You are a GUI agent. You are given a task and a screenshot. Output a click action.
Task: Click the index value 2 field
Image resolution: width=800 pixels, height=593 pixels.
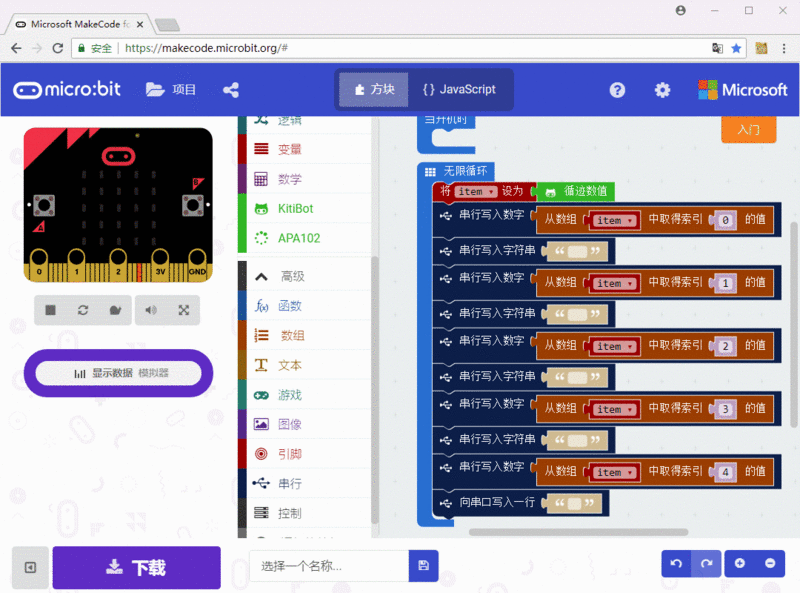point(725,347)
